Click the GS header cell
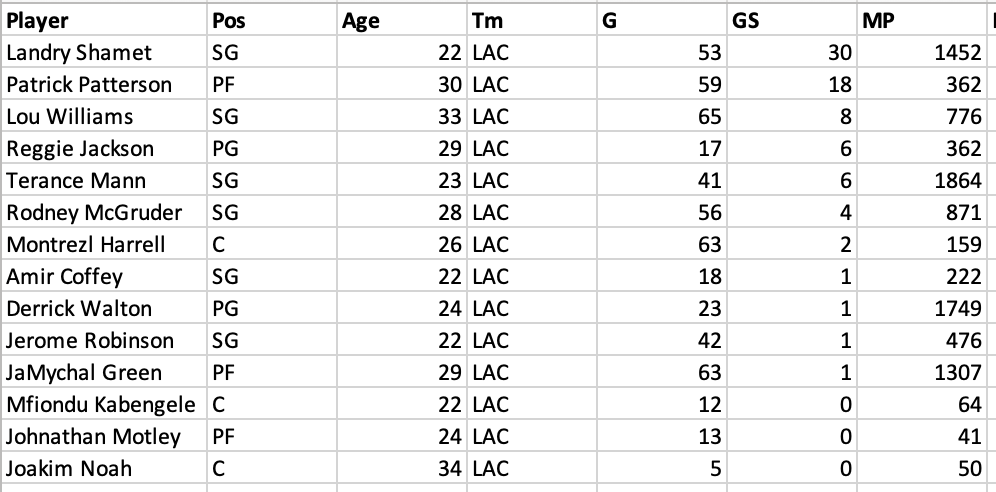996x492 pixels. tap(791, 20)
